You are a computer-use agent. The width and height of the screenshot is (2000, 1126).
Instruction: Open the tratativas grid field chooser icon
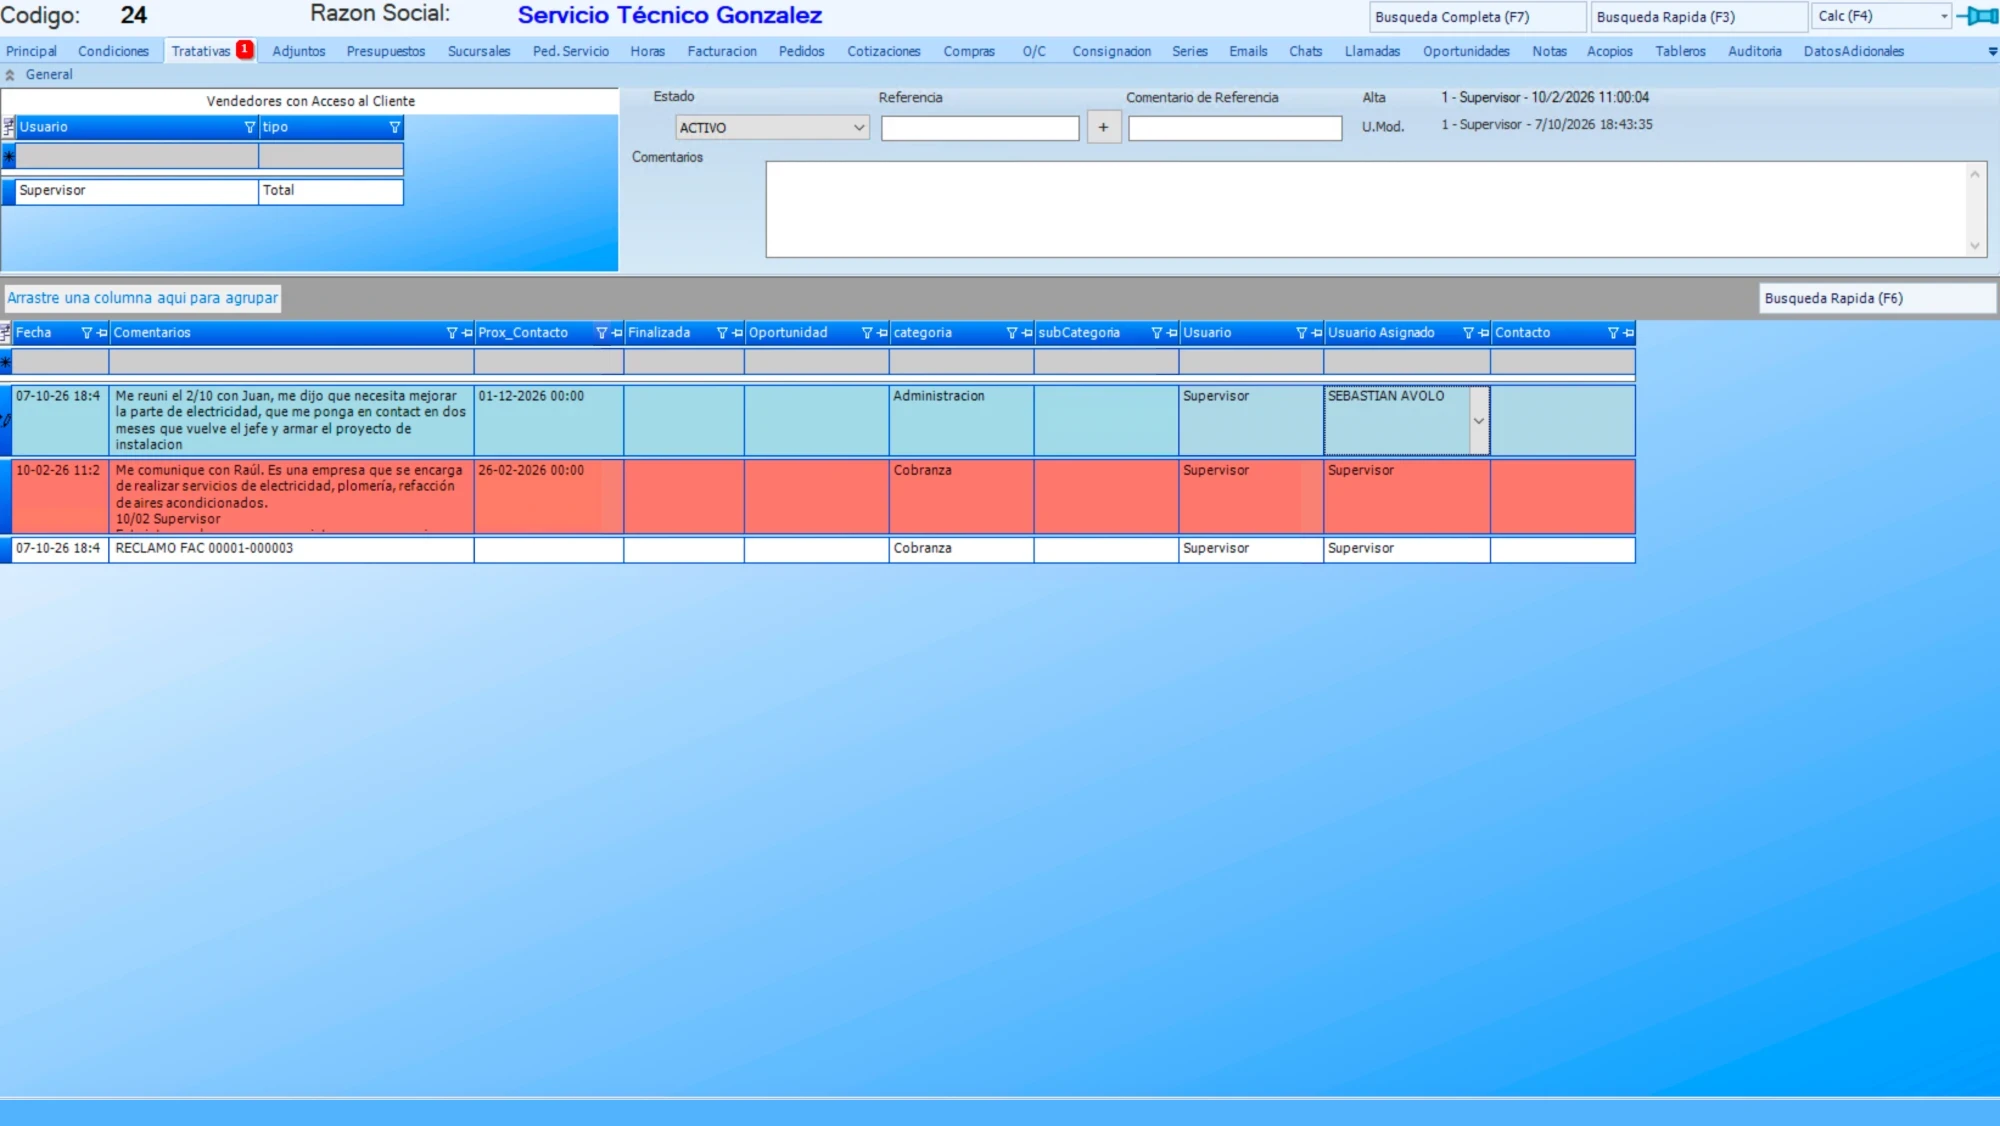(6, 333)
